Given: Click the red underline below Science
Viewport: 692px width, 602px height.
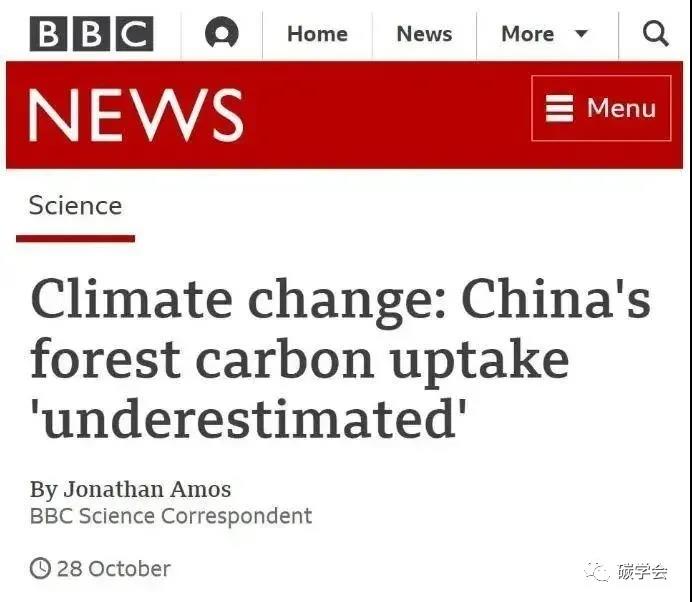Looking at the screenshot, I should [x=75, y=238].
